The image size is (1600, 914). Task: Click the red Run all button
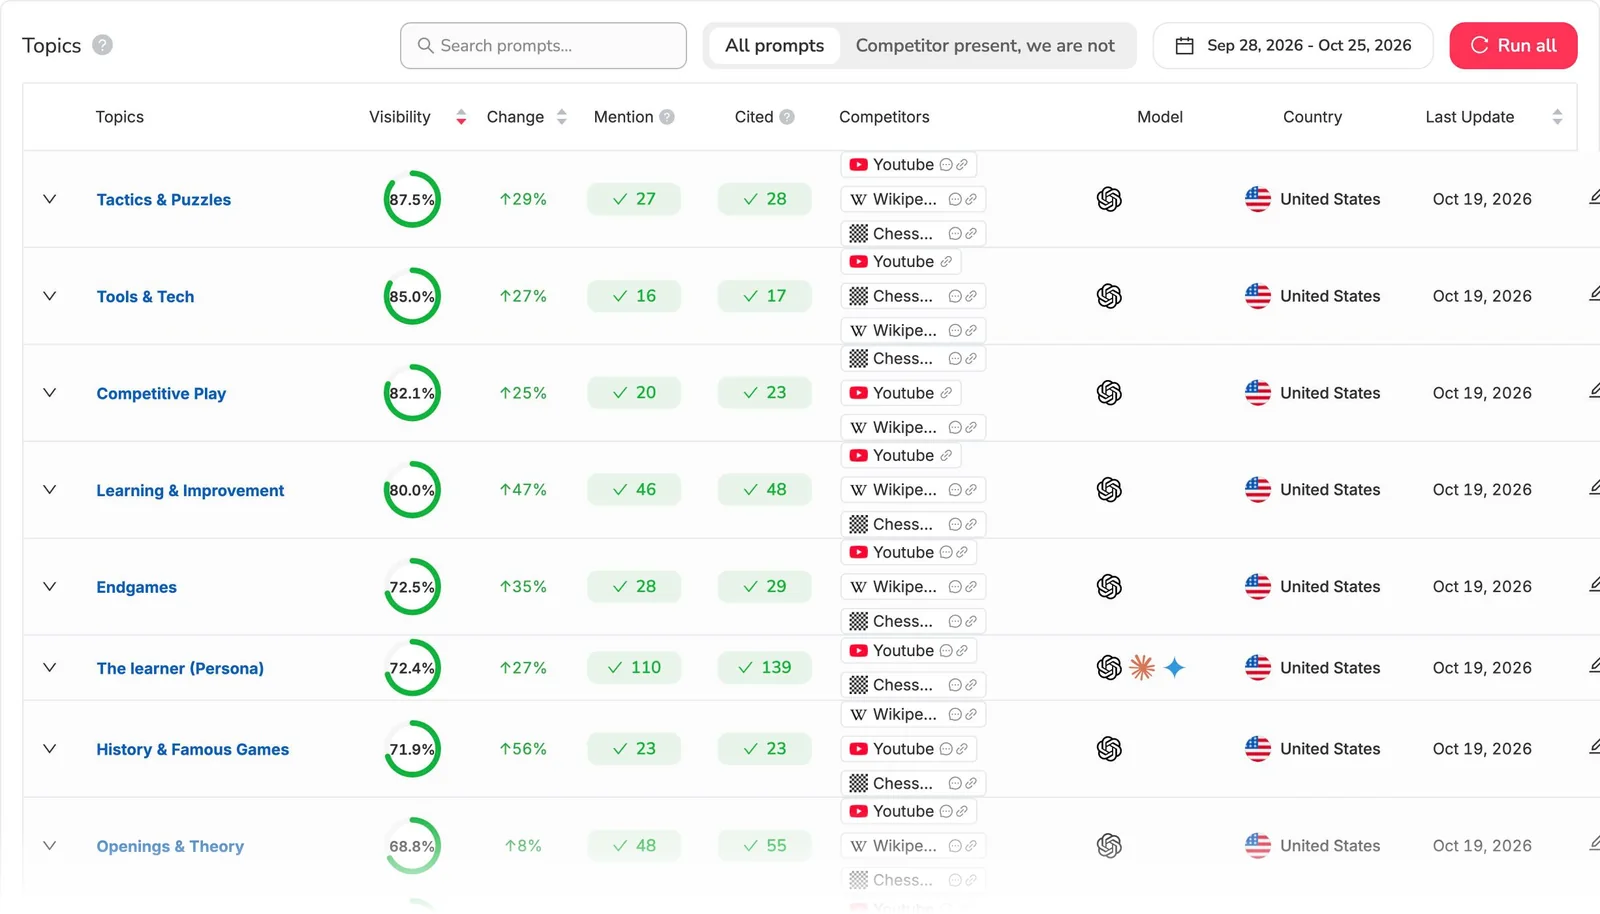click(1513, 46)
